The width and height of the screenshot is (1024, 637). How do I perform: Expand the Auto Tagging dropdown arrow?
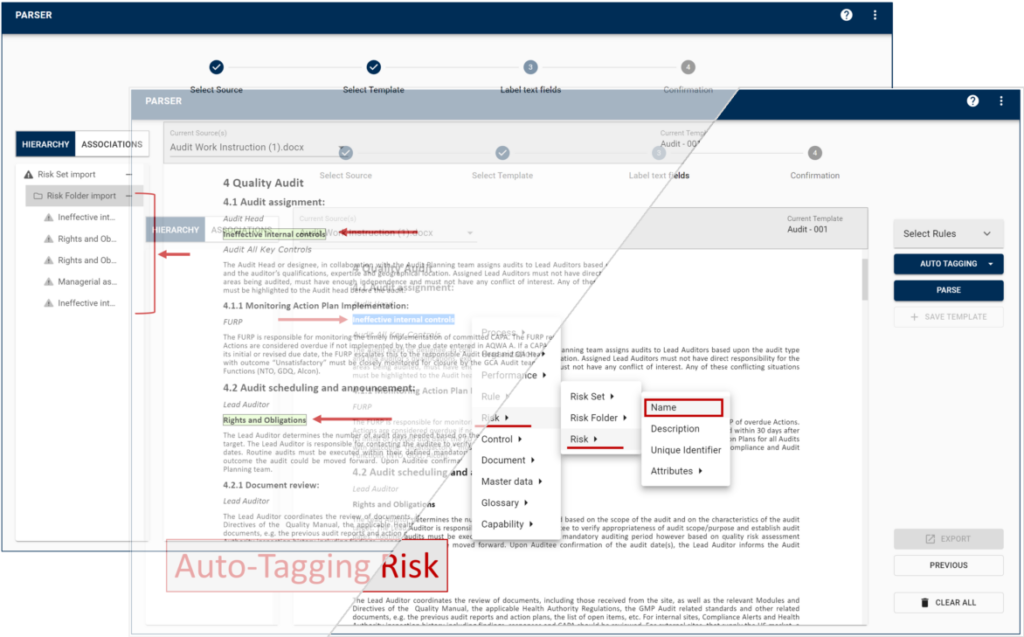click(x=990, y=264)
